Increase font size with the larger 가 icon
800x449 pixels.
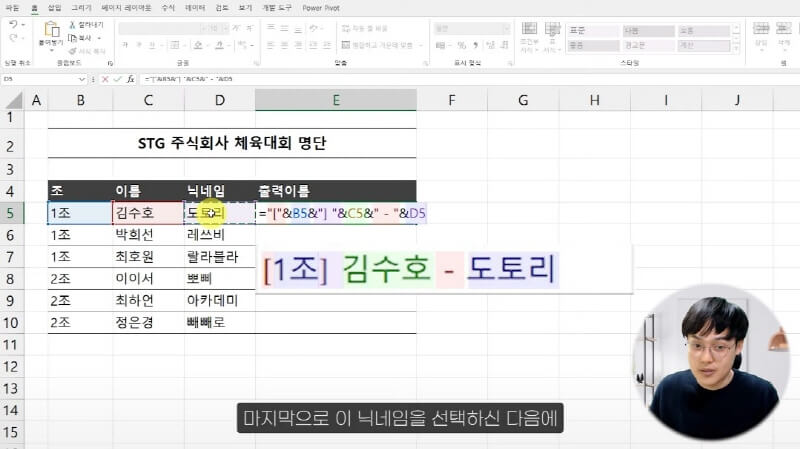pos(236,28)
